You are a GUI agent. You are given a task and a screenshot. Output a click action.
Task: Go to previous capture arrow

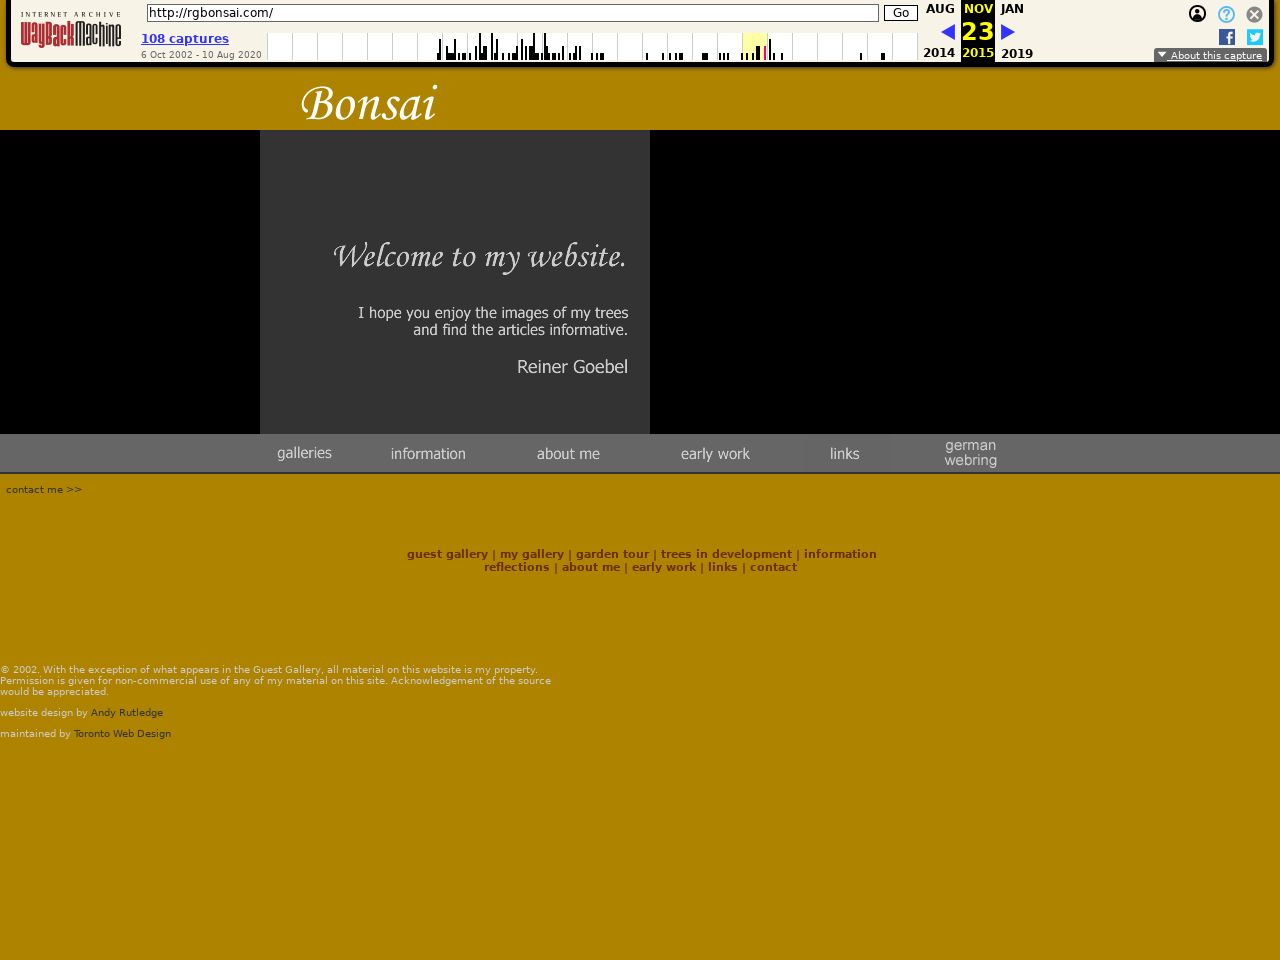pos(947,32)
